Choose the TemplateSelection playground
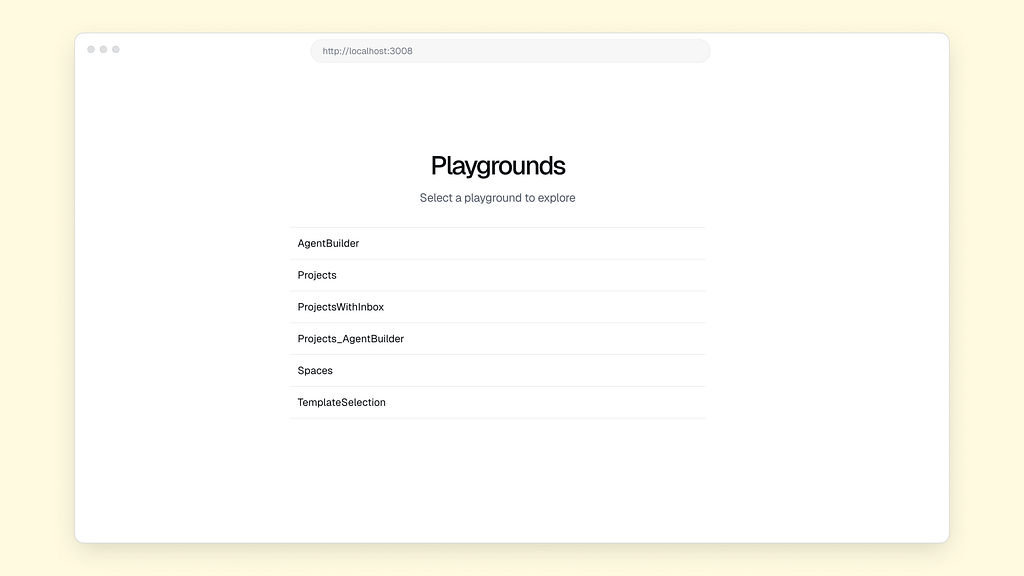The width and height of the screenshot is (1024, 576). pos(341,403)
